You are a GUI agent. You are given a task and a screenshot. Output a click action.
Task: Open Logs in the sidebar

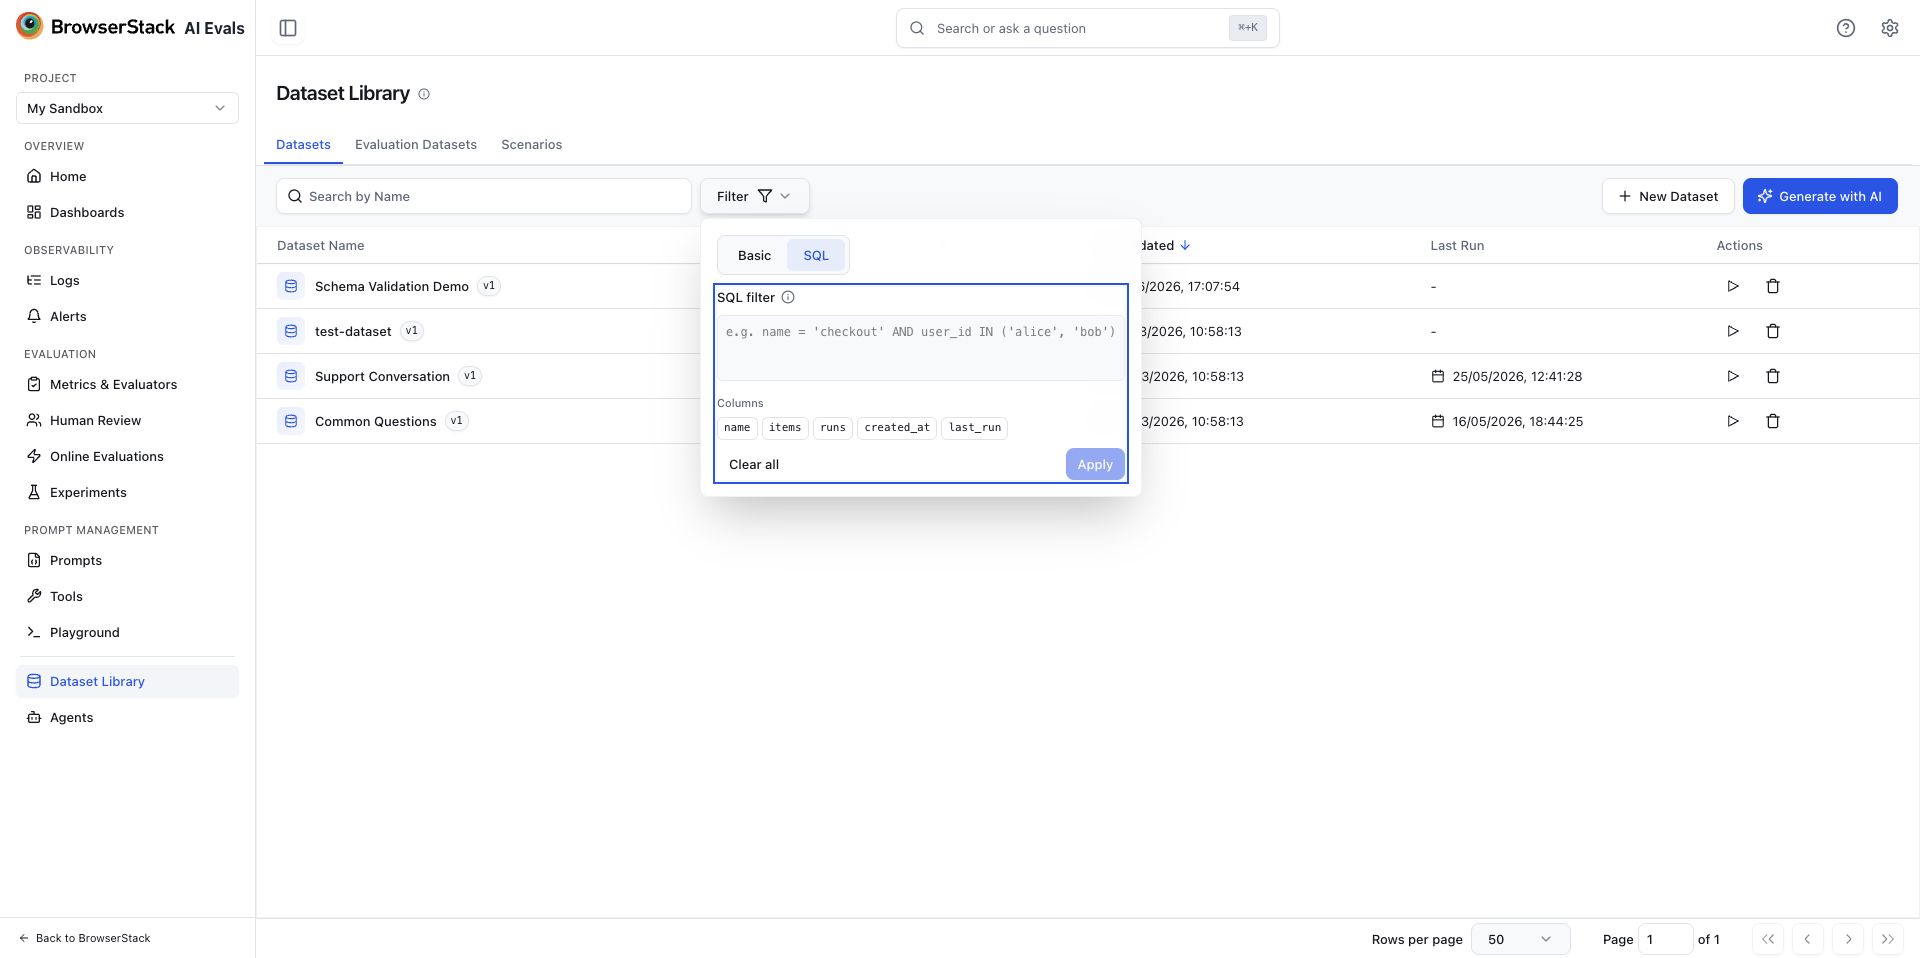[x=127, y=280]
